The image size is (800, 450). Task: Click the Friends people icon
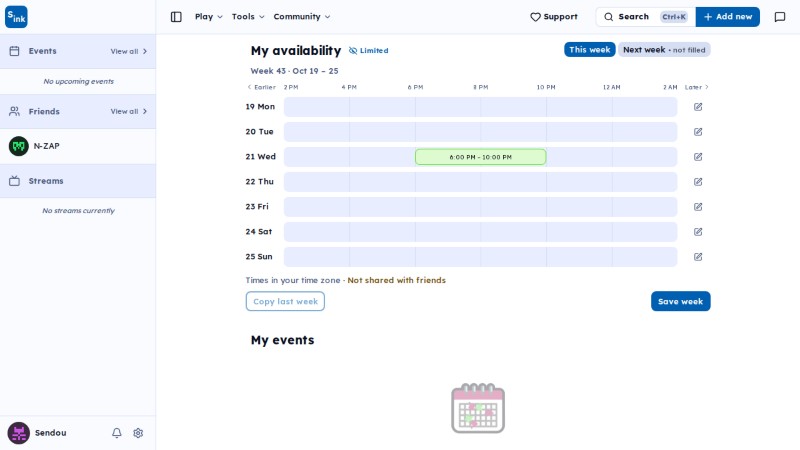pos(14,111)
